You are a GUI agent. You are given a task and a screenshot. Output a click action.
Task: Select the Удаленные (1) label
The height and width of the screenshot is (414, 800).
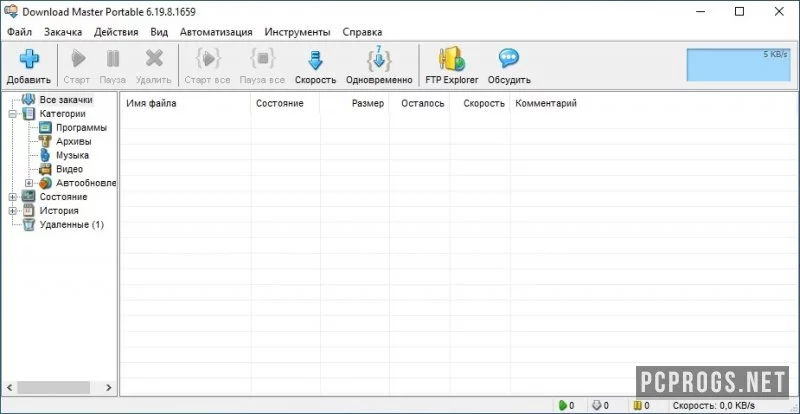72,225
